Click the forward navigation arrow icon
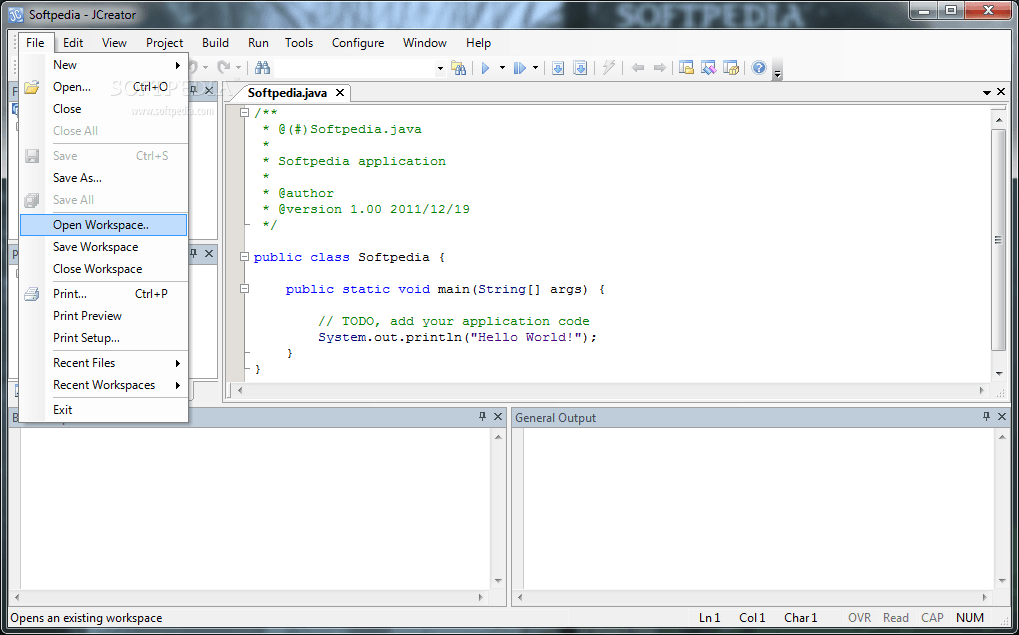Viewport: 1019px width, 635px height. pyautogui.click(x=660, y=68)
